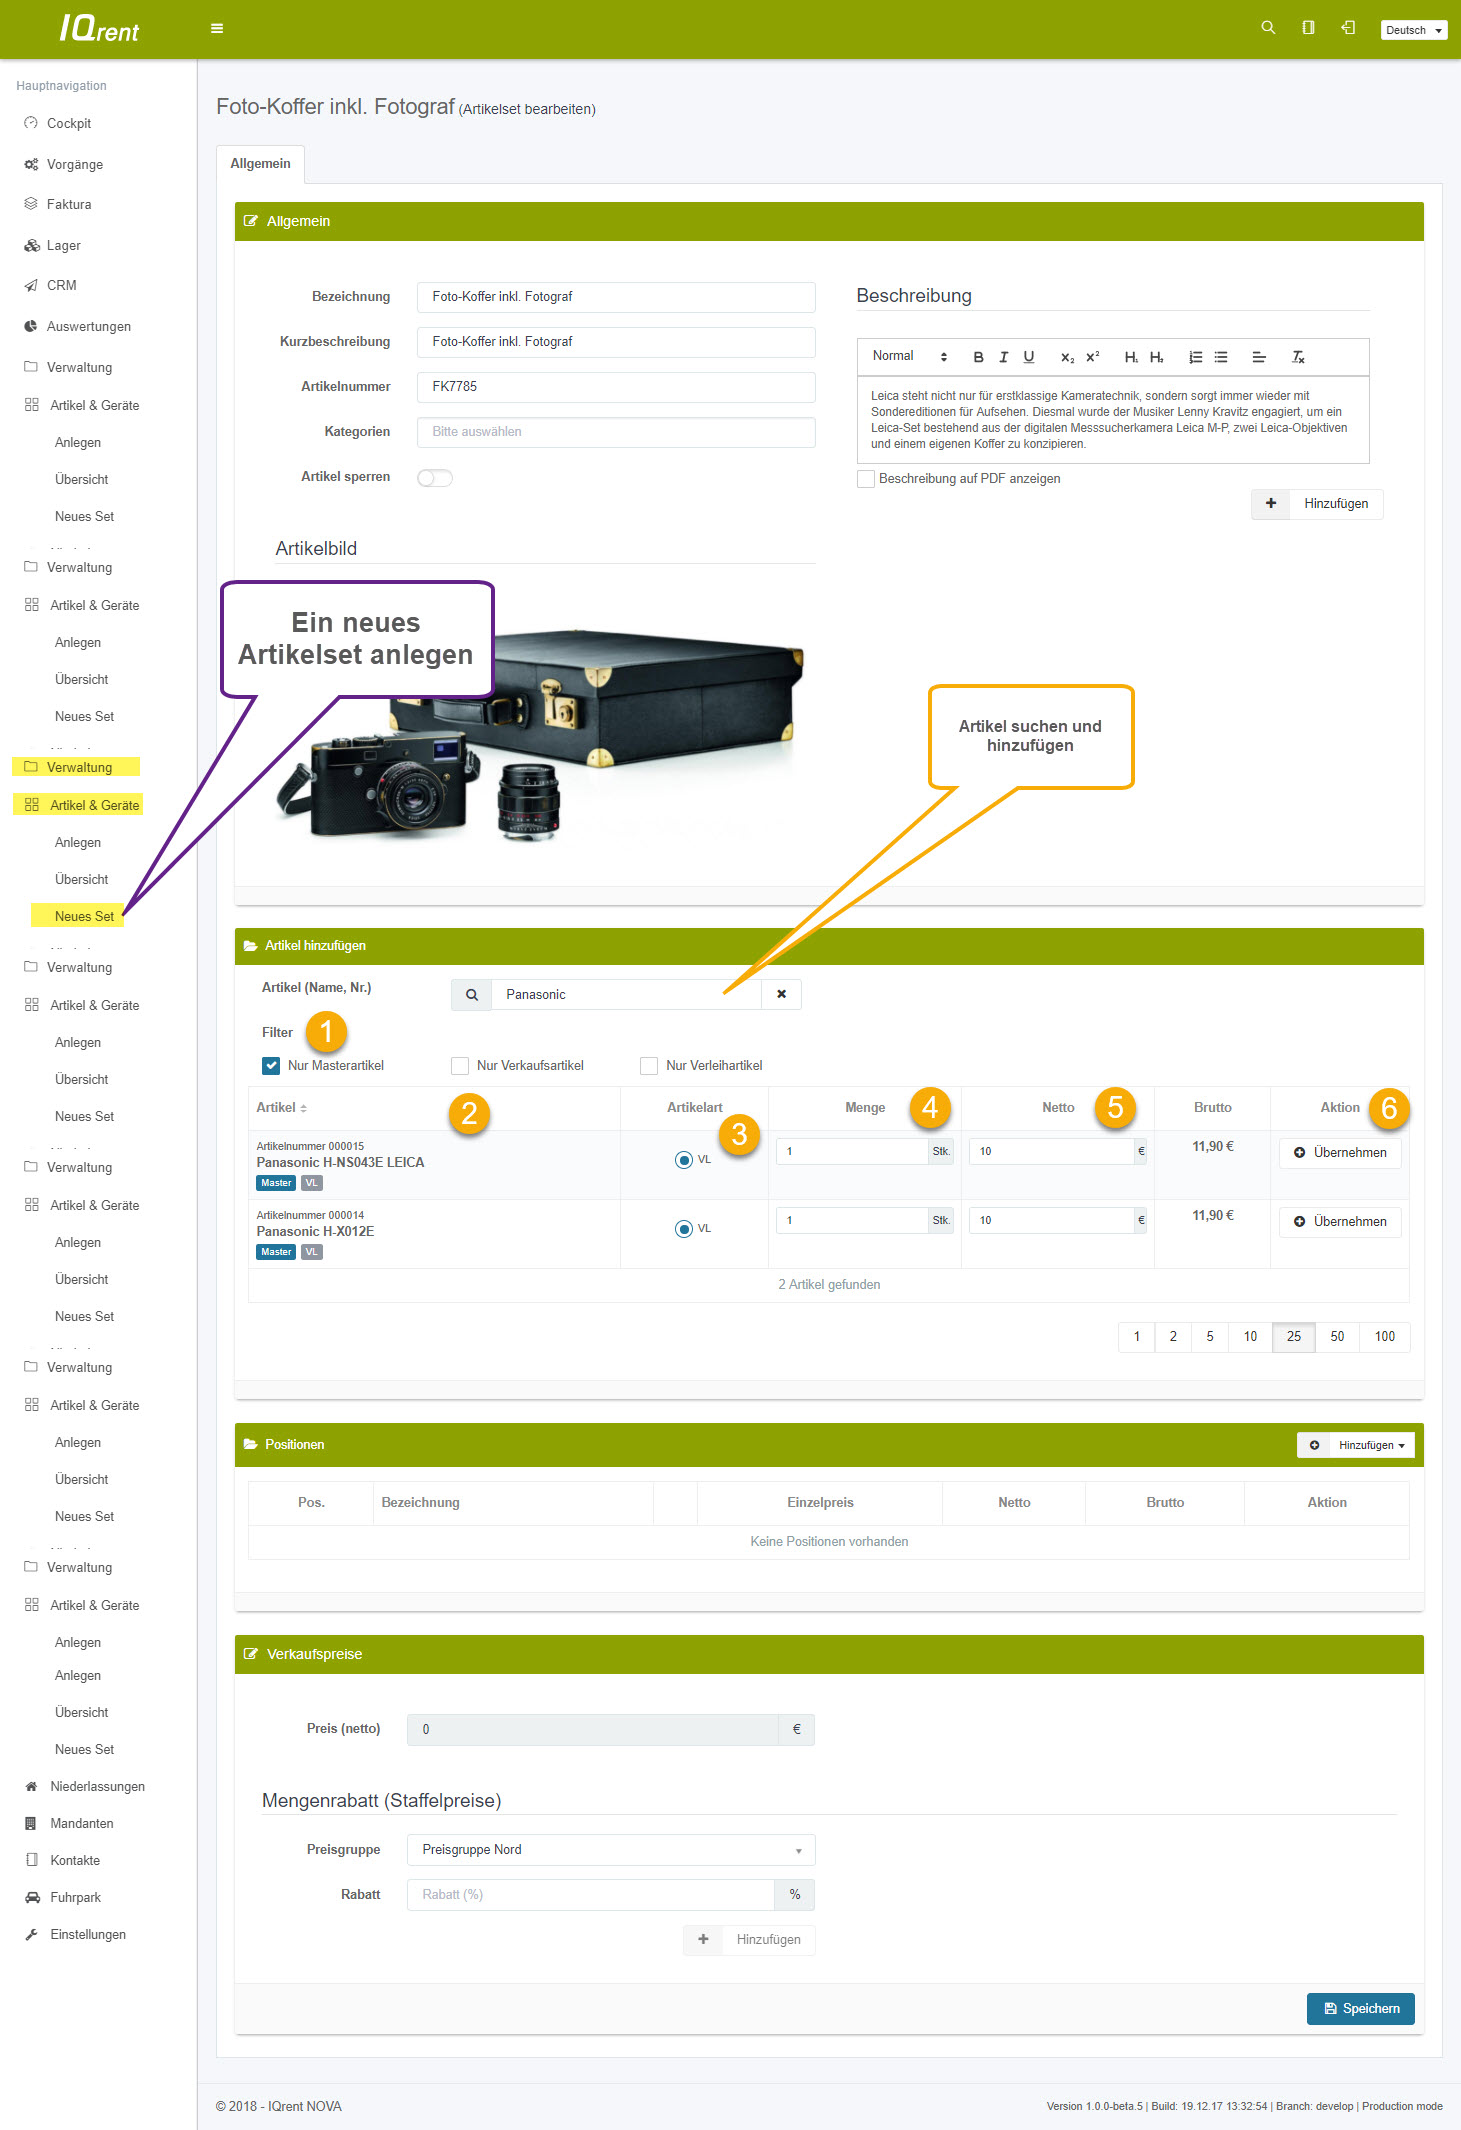Open the search icon in top bar
Image resolution: width=1461 pixels, height=2130 pixels.
[1268, 28]
